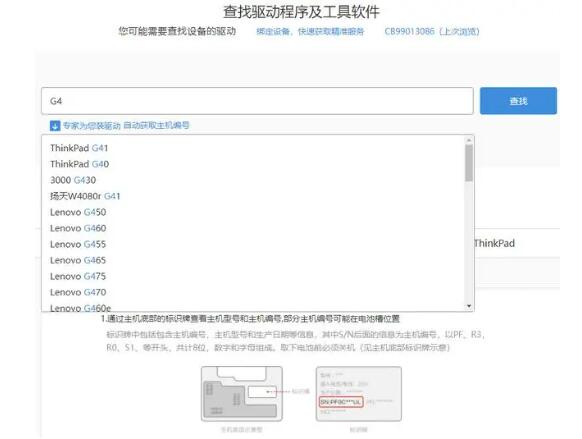Open the 专家为您装驱动 自动获取主机编号 link
Image resolution: width=582 pixels, height=439 pixels.
click(126, 125)
